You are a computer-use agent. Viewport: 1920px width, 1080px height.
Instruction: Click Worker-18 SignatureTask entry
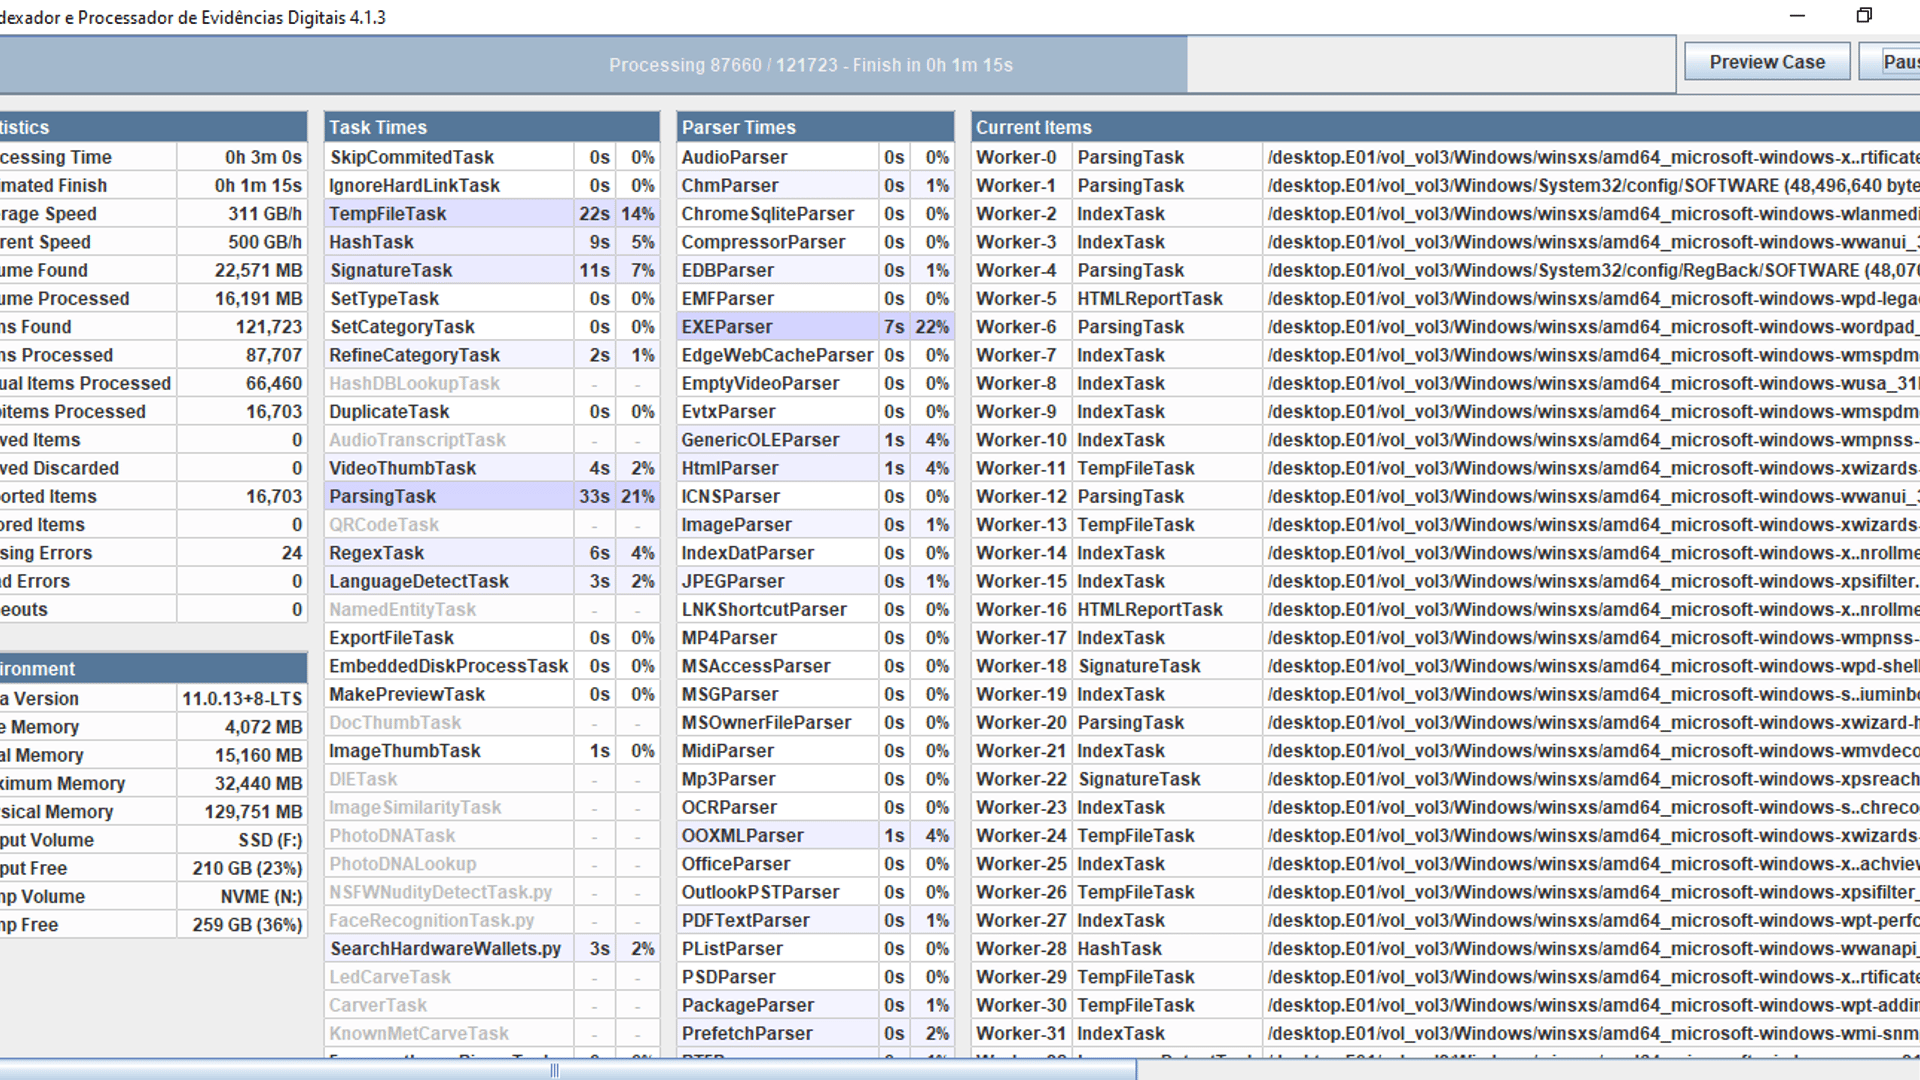click(1139, 666)
